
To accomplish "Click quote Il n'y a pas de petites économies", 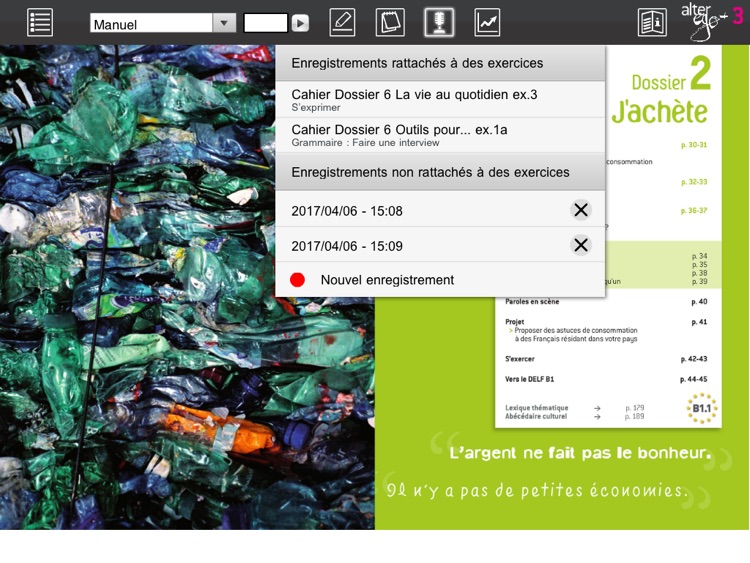I will [x=537, y=491].
